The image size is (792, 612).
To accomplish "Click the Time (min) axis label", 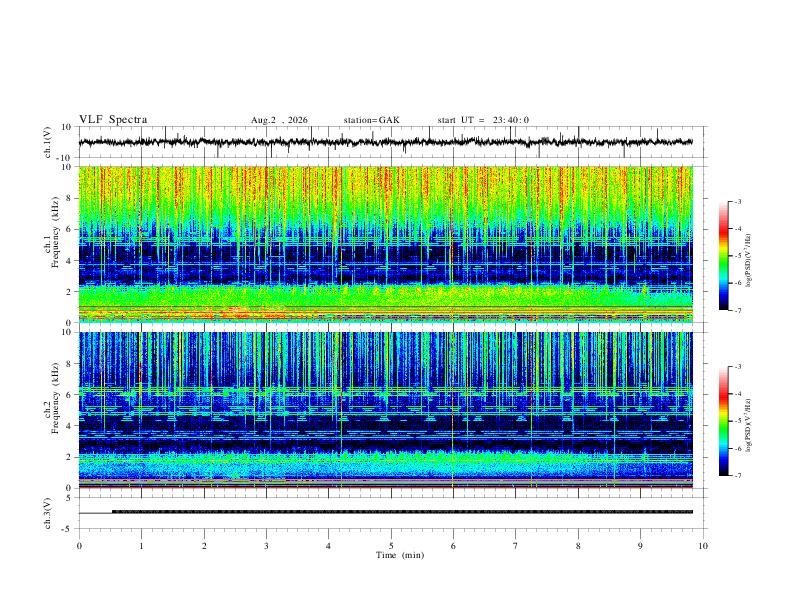I will coord(400,555).
